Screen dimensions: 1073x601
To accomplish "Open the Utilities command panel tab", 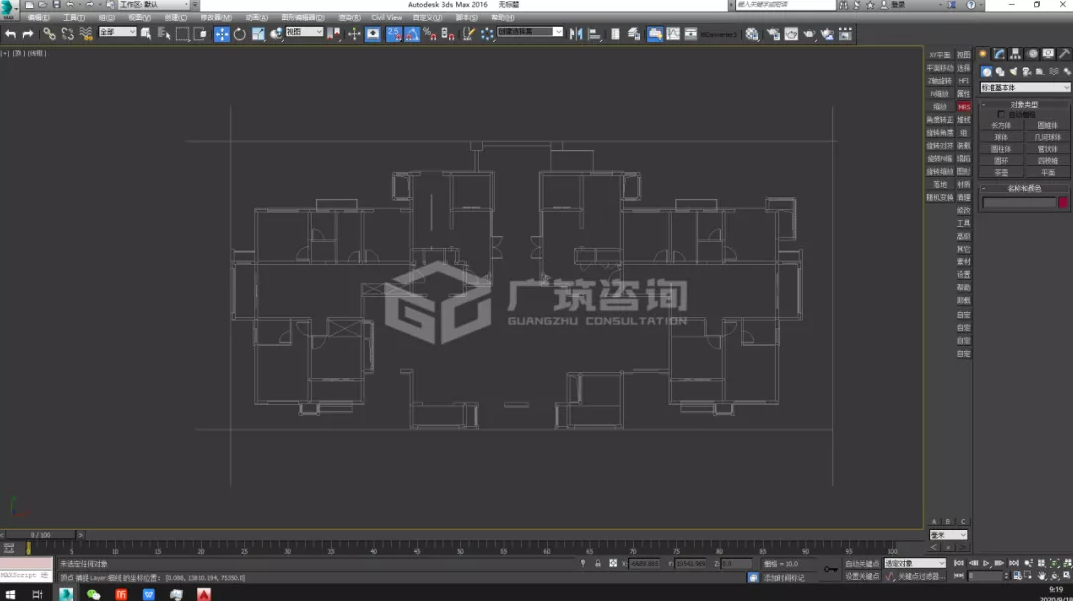I will [1064, 53].
